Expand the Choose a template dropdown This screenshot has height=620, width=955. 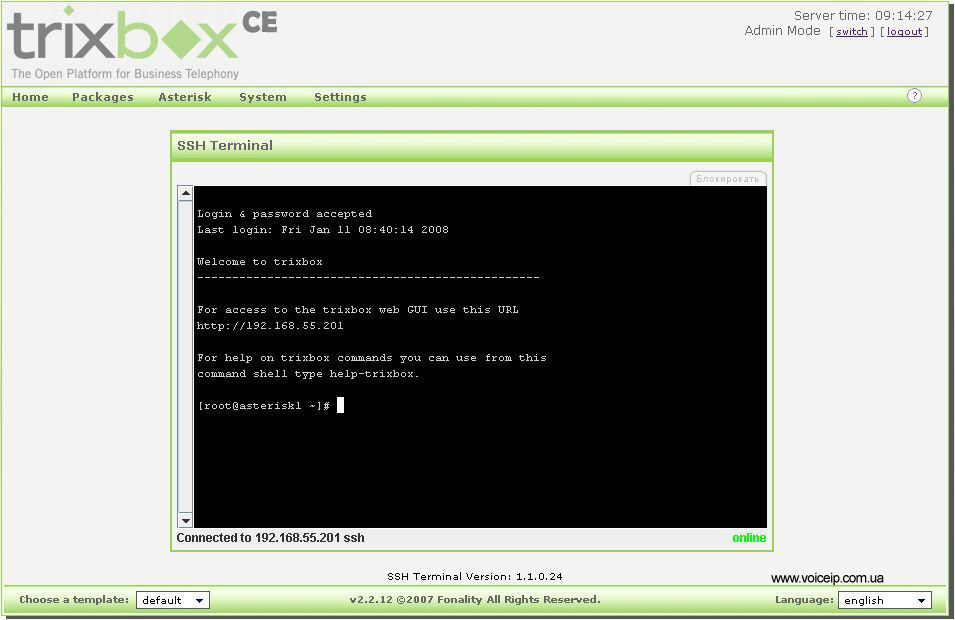[x=173, y=600]
